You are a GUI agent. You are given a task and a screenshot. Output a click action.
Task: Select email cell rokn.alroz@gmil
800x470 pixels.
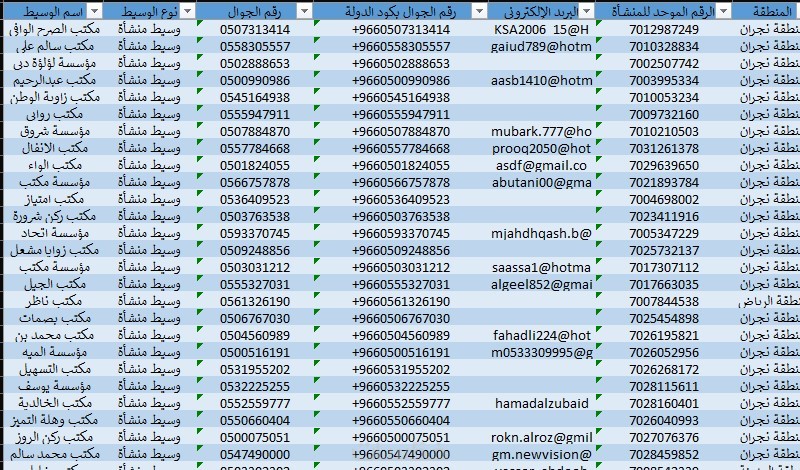point(541,437)
